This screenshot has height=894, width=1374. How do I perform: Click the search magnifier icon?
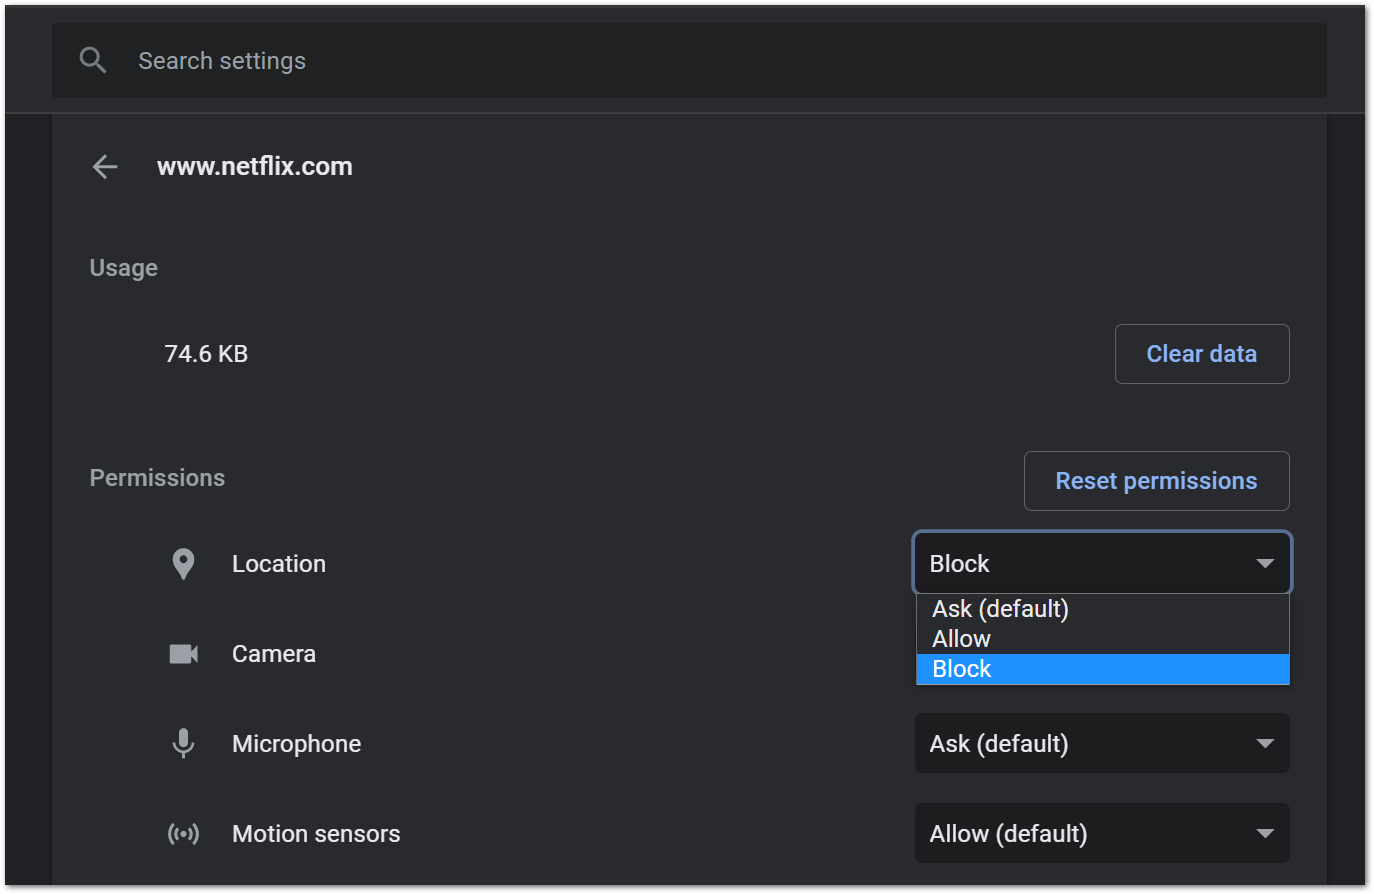coord(93,61)
